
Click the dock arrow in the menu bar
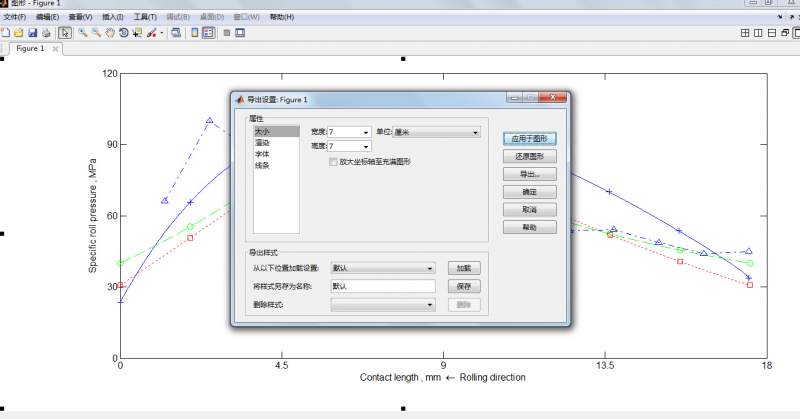coord(780,17)
